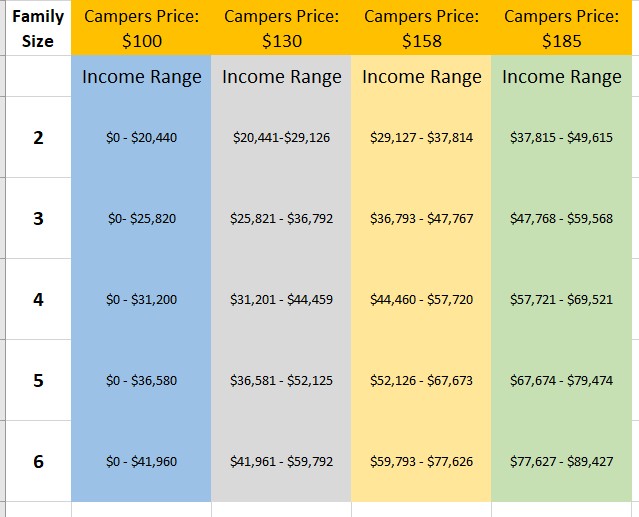Select the Campers Price $185 header

(561, 29)
